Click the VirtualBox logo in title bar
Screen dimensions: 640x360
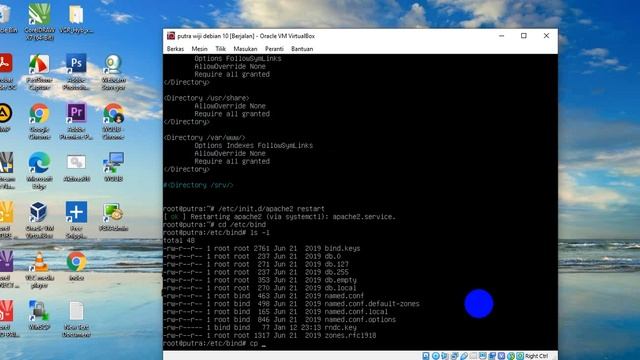[171, 36]
